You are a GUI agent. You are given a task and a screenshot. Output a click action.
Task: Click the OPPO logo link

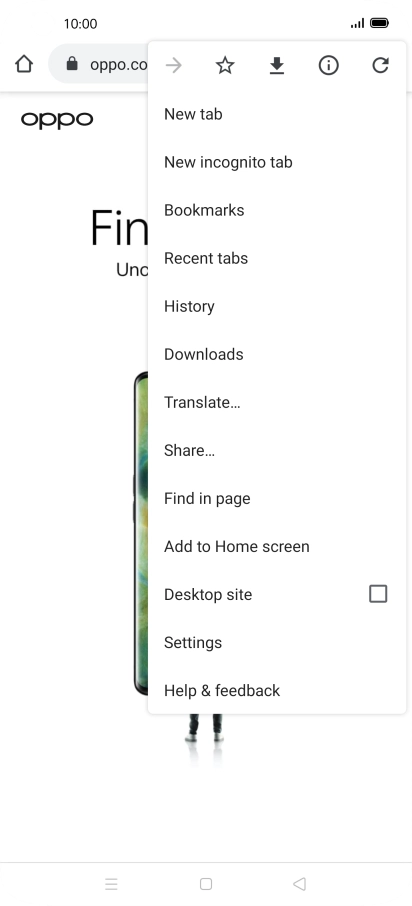point(57,120)
